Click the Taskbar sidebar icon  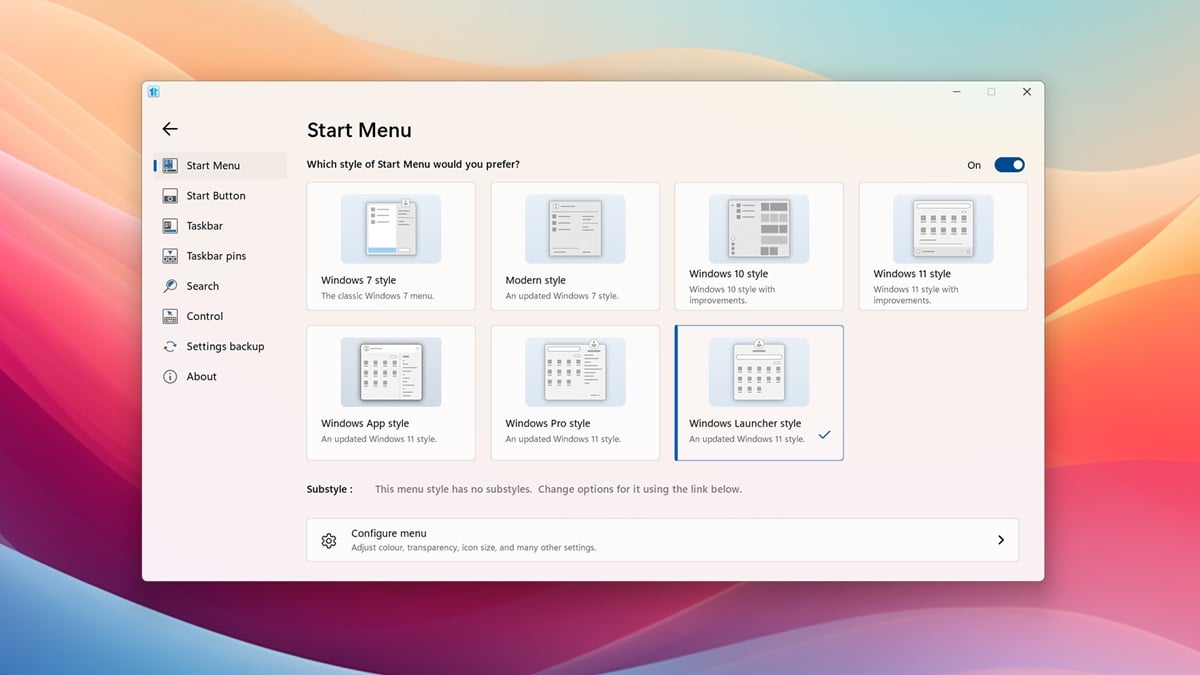169,226
